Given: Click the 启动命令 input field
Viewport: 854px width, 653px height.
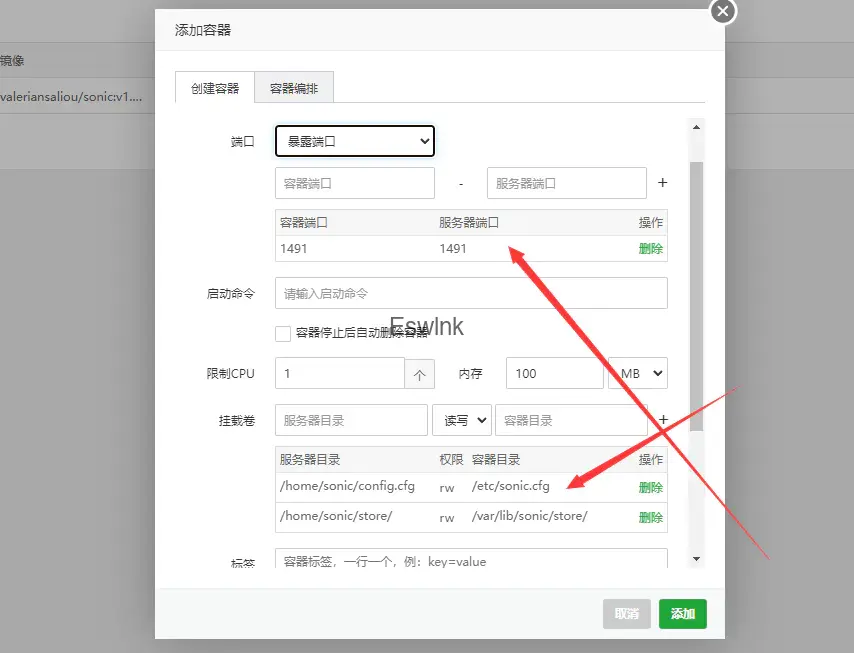Looking at the screenshot, I should point(471,294).
